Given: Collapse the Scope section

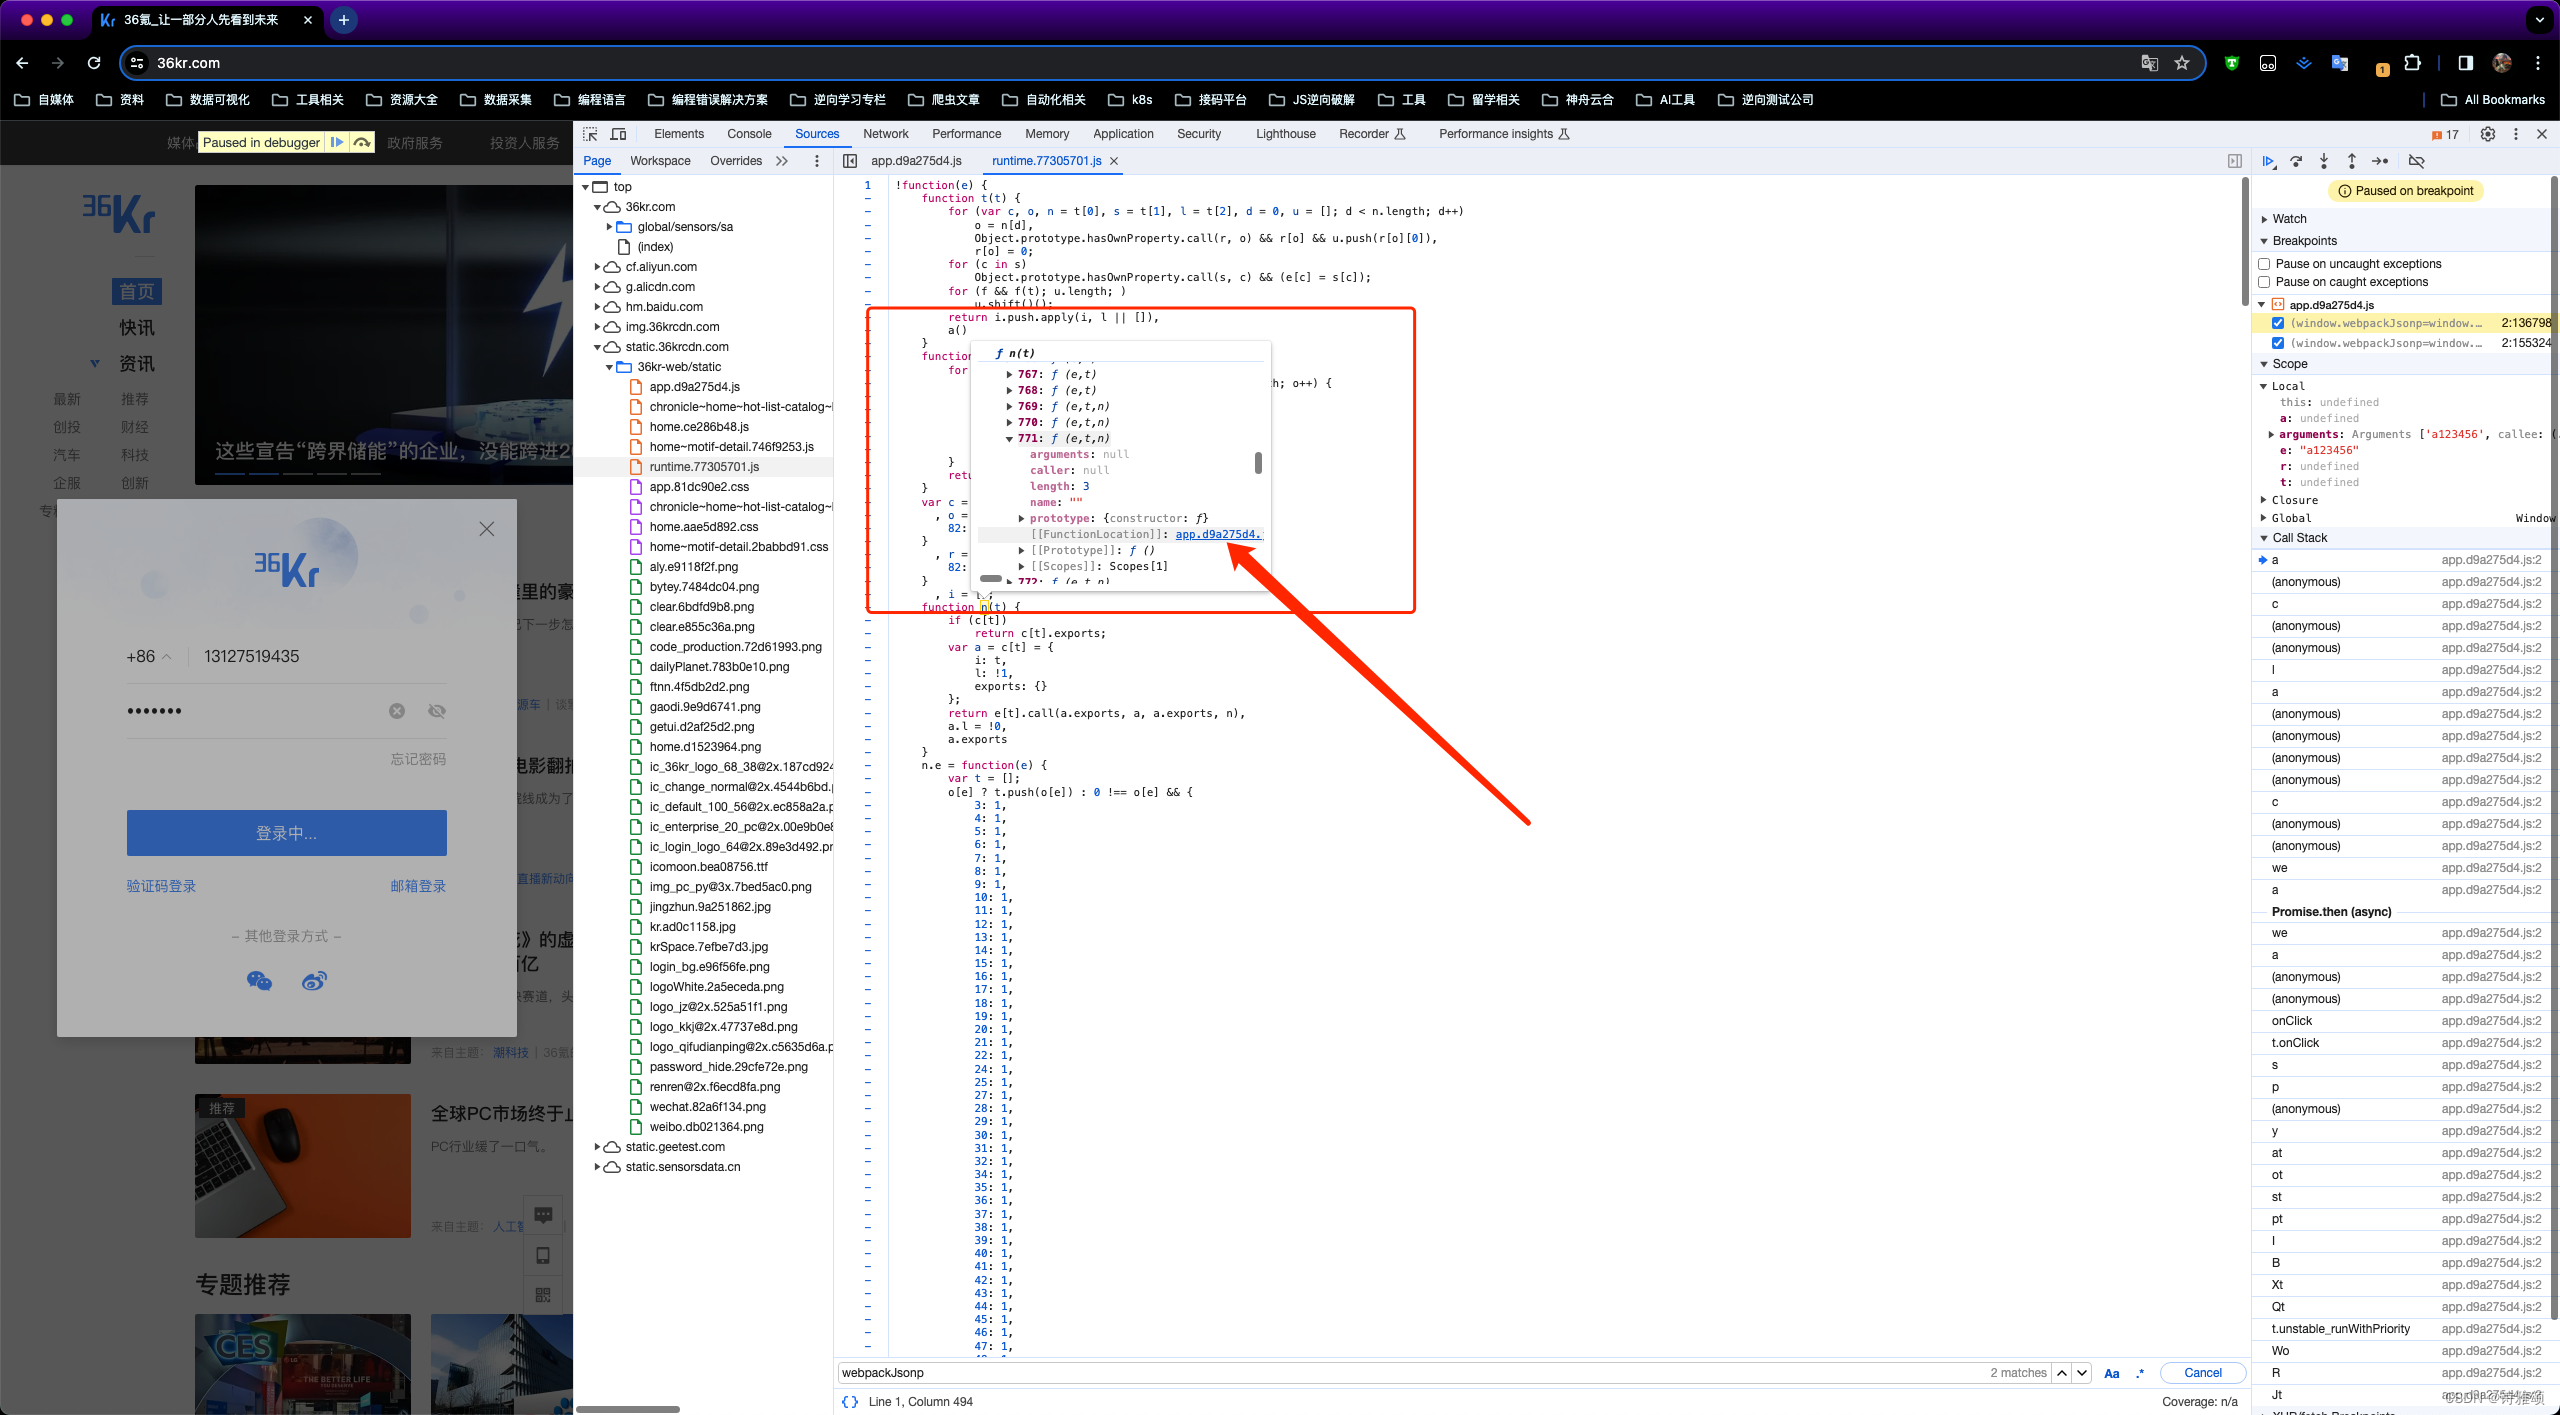Looking at the screenshot, I should pos(2264,364).
